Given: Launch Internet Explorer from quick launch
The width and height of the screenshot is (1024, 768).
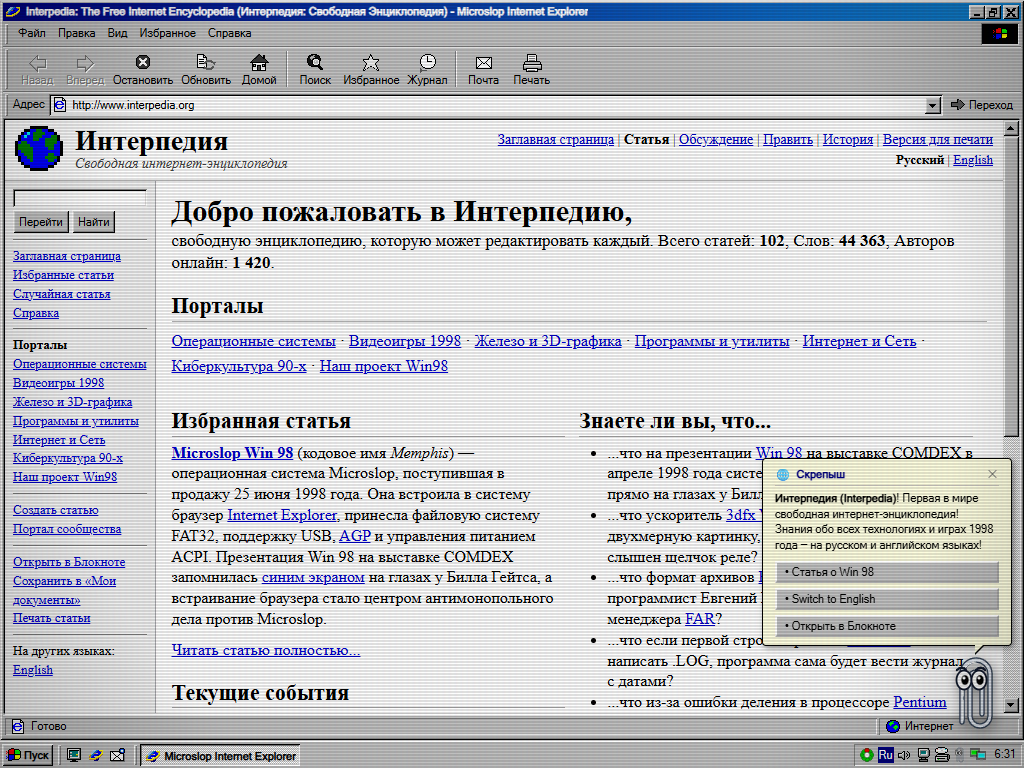Looking at the screenshot, I should [96, 756].
